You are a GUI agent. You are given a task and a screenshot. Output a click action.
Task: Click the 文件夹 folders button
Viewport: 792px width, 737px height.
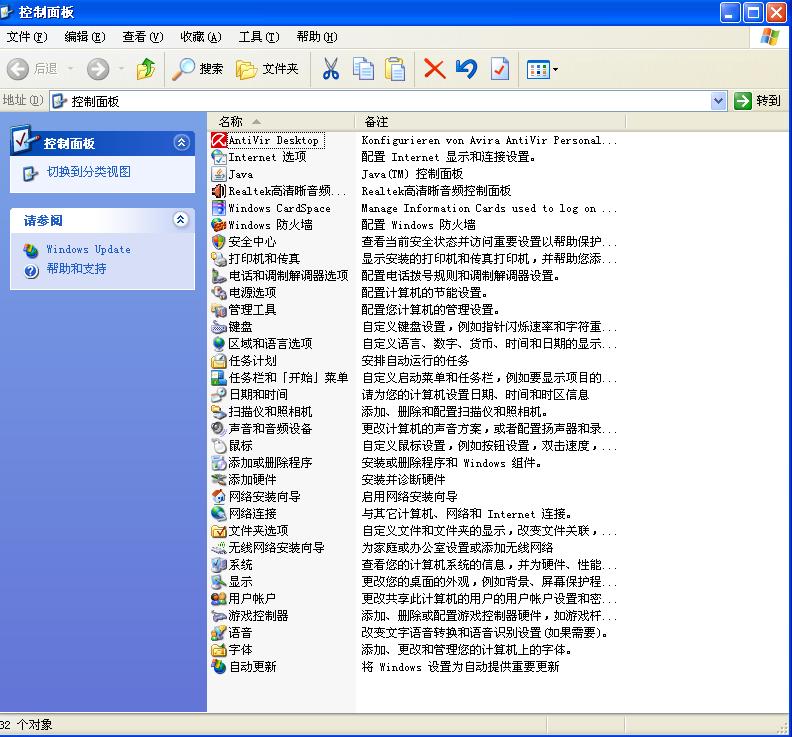tap(267, 69)
